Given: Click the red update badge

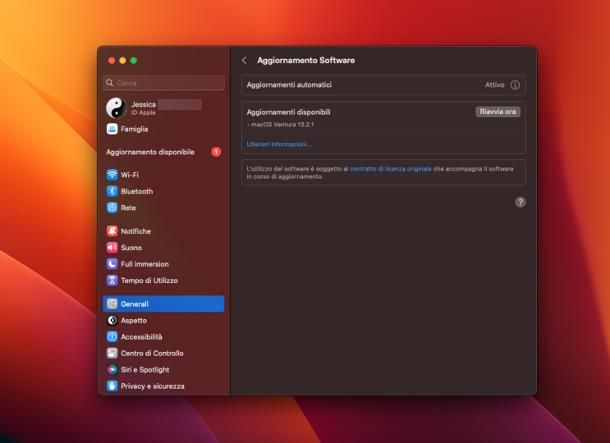Looking at the screenshot, I should [x=216, y=152].
